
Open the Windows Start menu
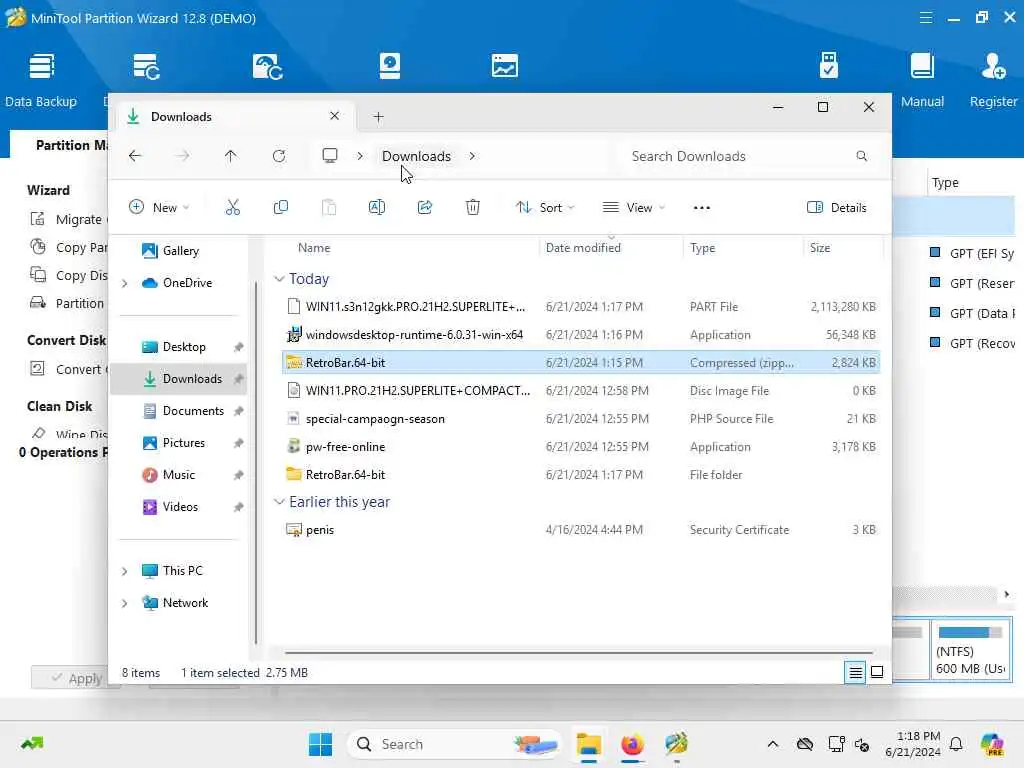click(320, 744)
